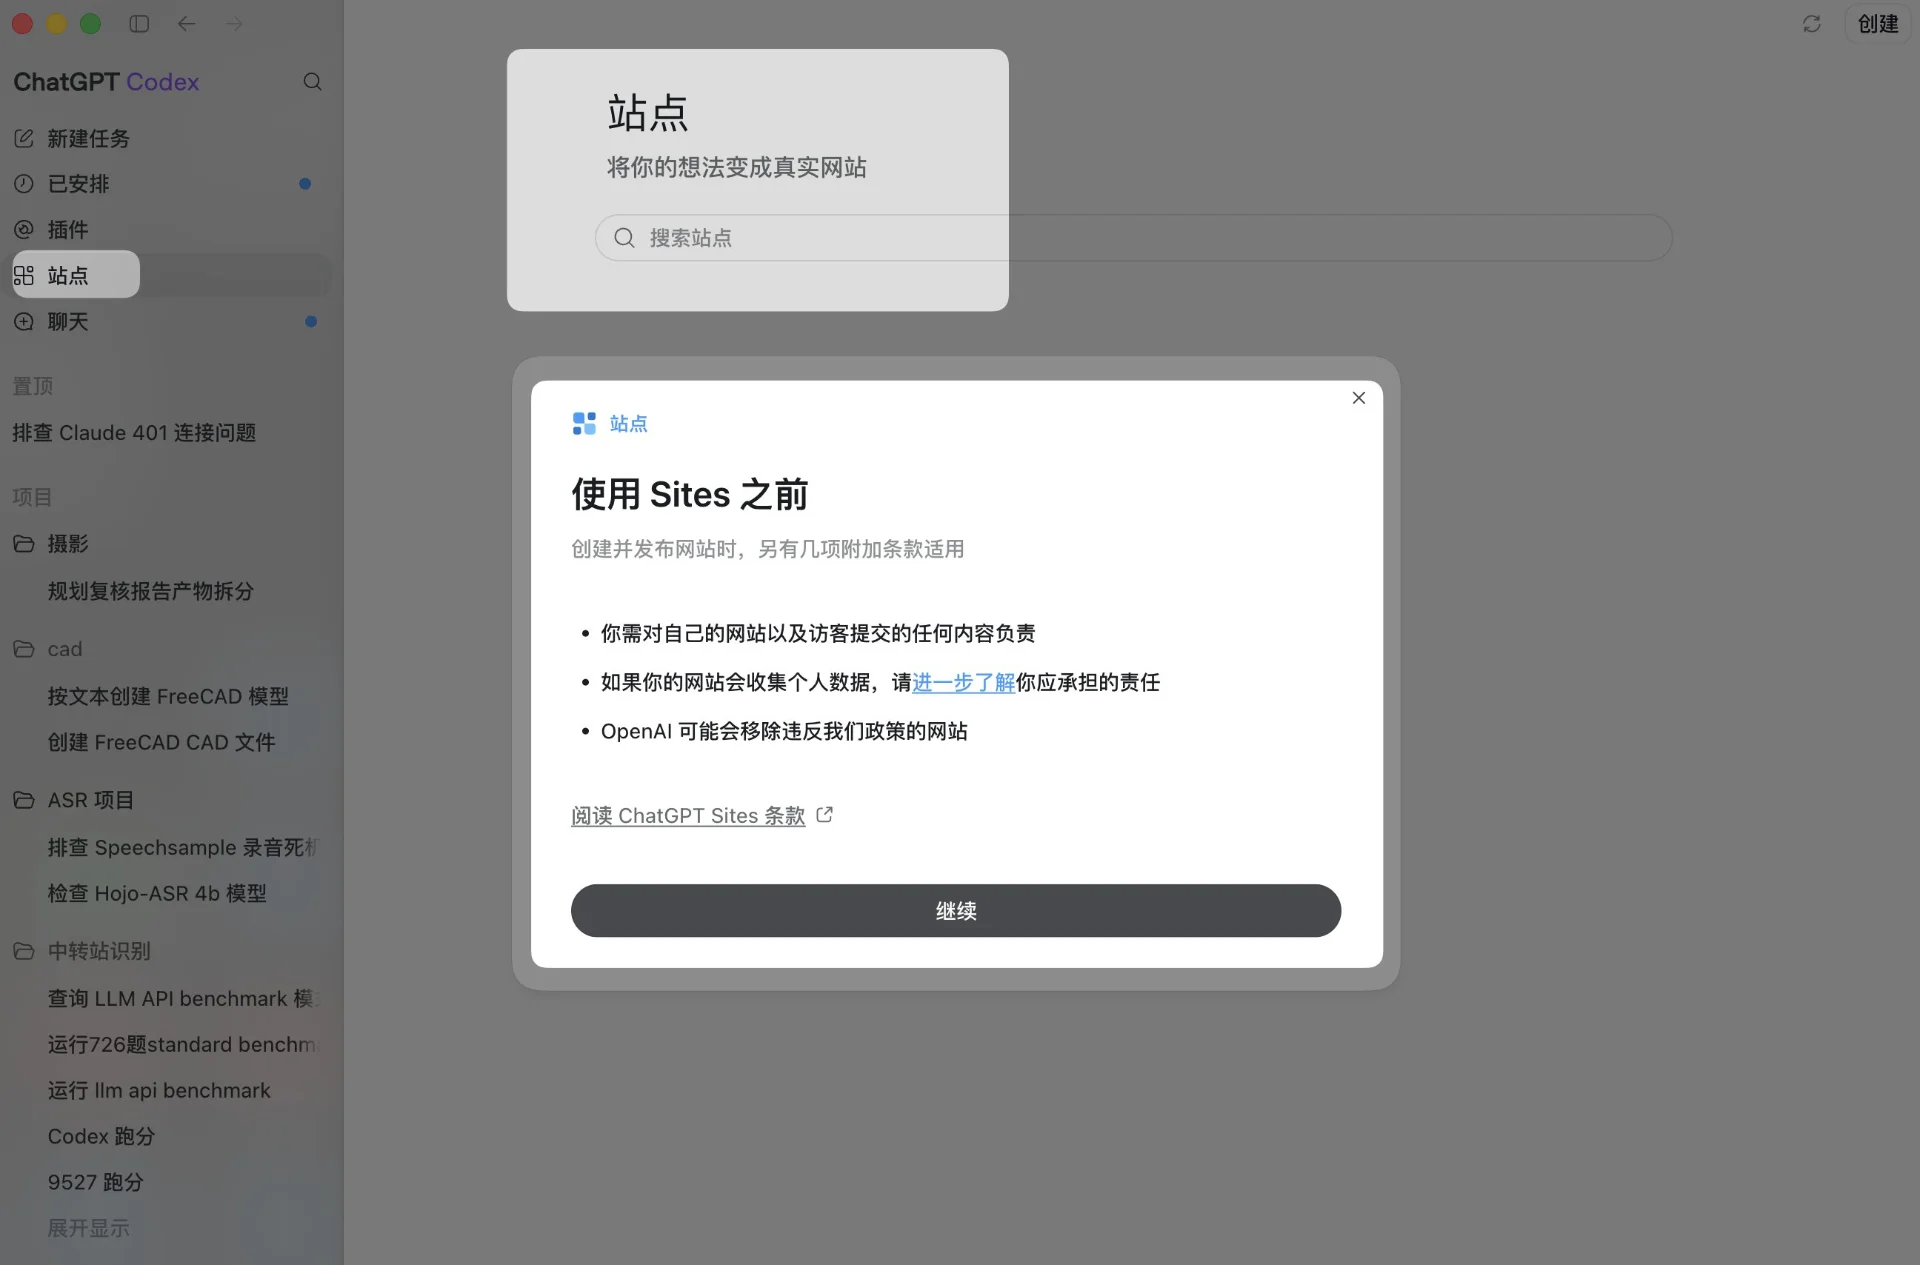The image size is (1920, 1265).
Task: Click the 创建 button
Action: point(1877,24)
